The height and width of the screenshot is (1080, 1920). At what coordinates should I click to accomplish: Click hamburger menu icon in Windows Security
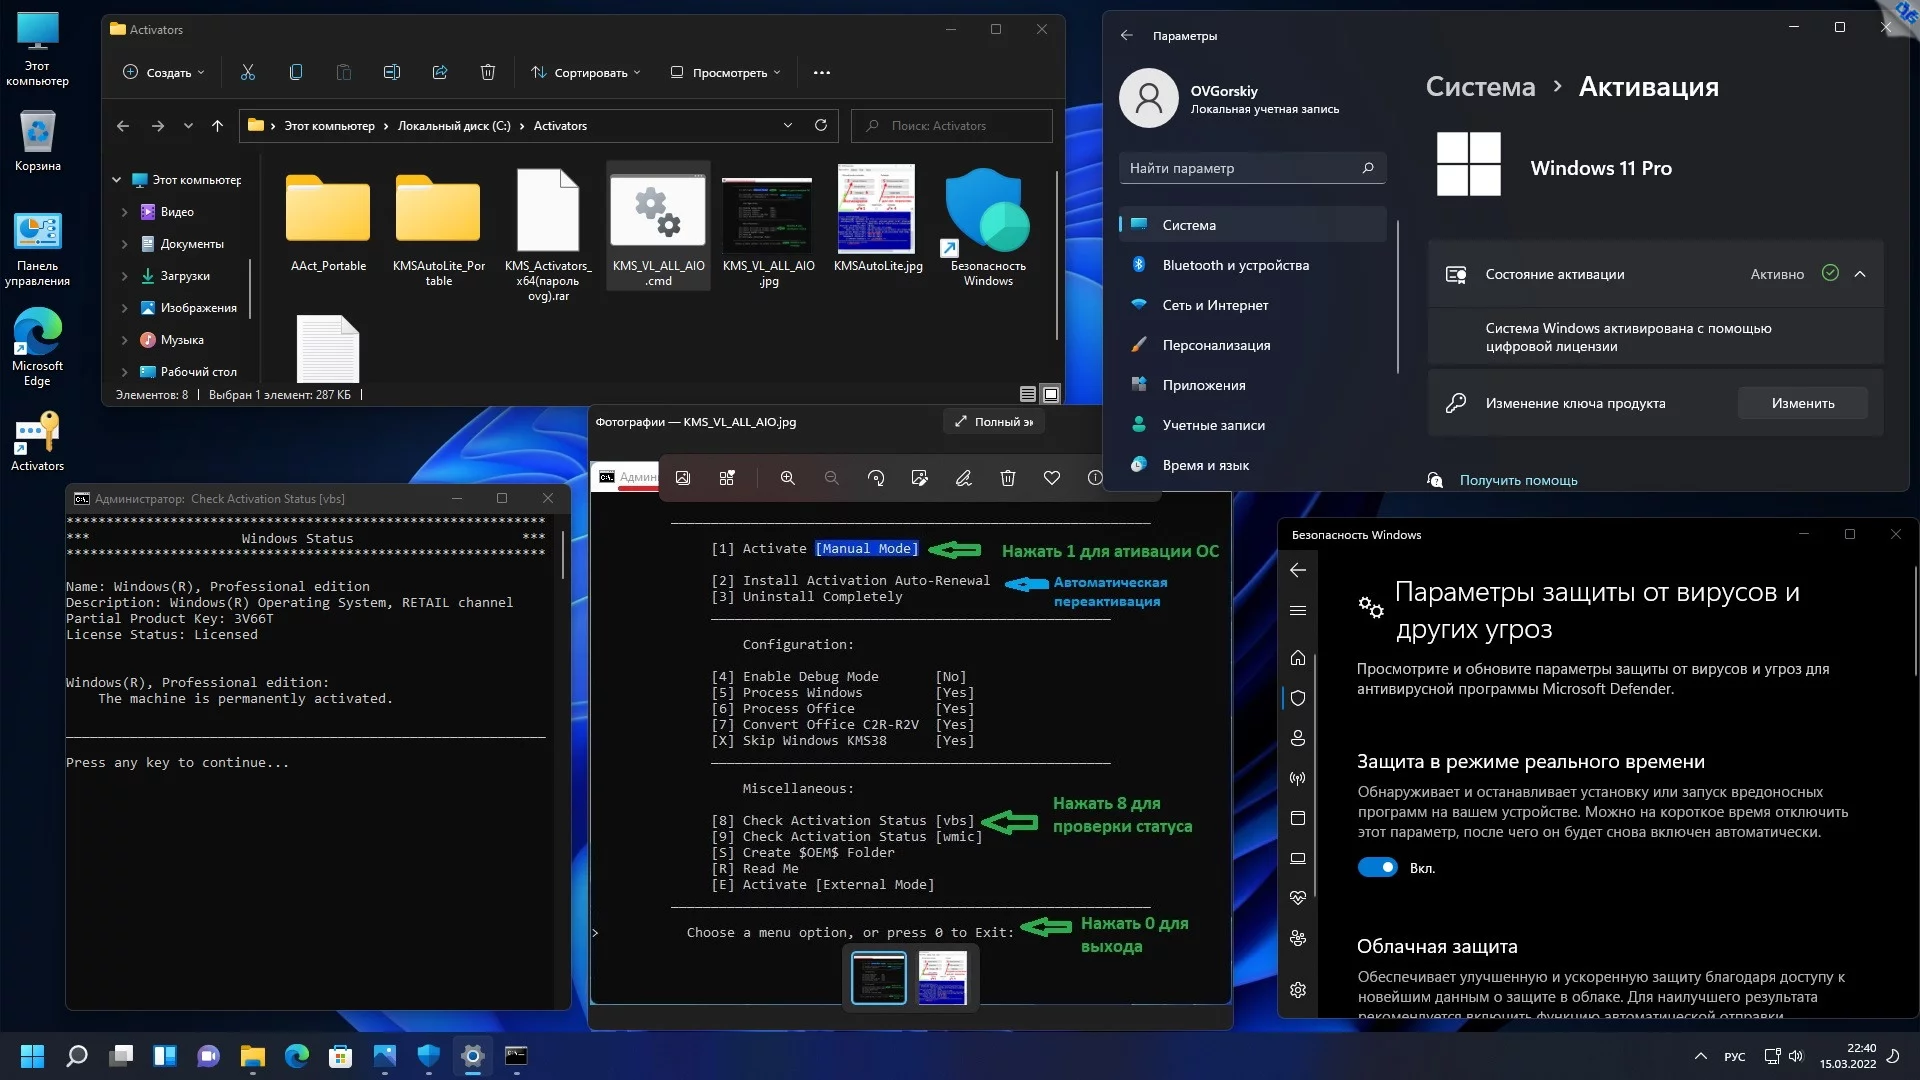click(x=1298, y=611)
